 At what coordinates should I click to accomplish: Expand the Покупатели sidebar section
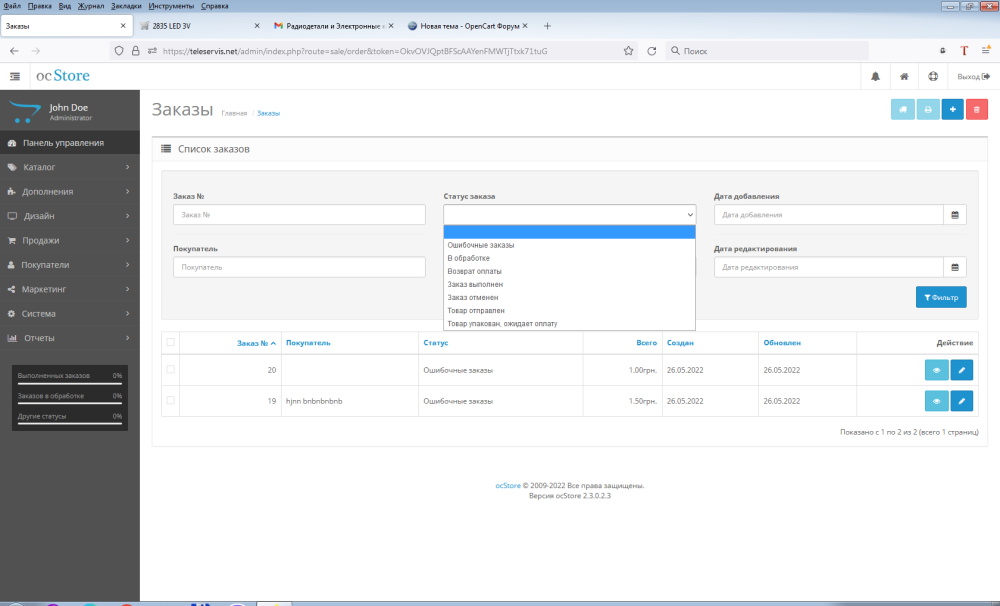70,265
